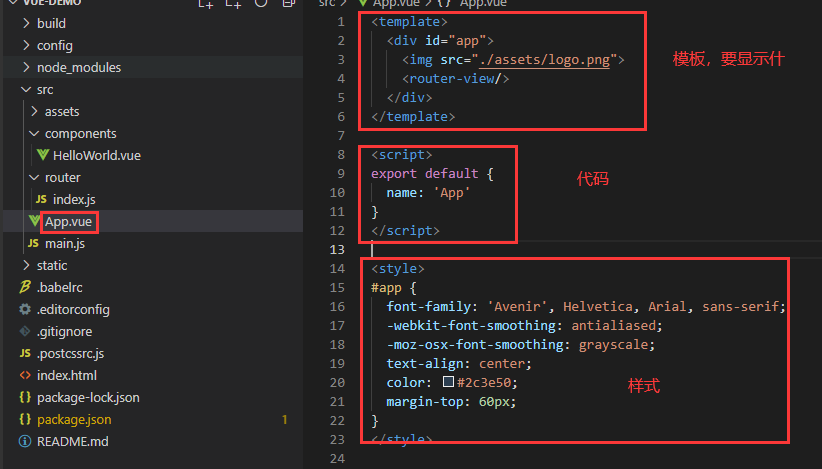Image resolution: width=822 pixels, height=469 pixels.
Task: Click the '#app {' selector line
Action: 394,288
